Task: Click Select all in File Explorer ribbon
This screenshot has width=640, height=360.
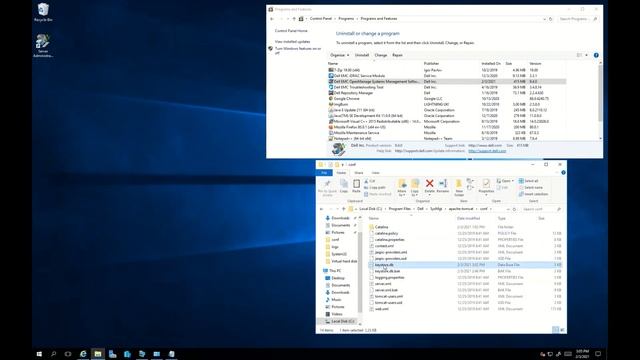Action: pyautogui.click(x=529, y=181)
